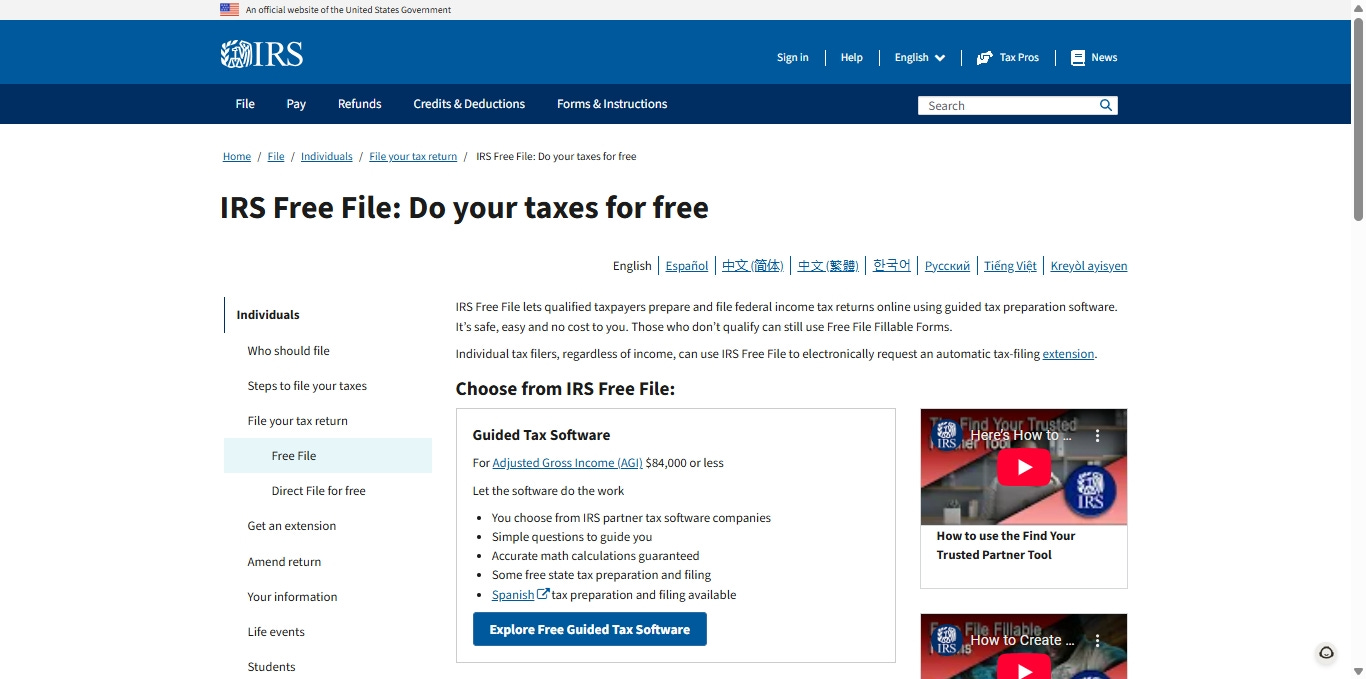This screenshot has width=1366, height=679.
Task: Open File your tax return sidebar item
Action: [x=298, y=421]
